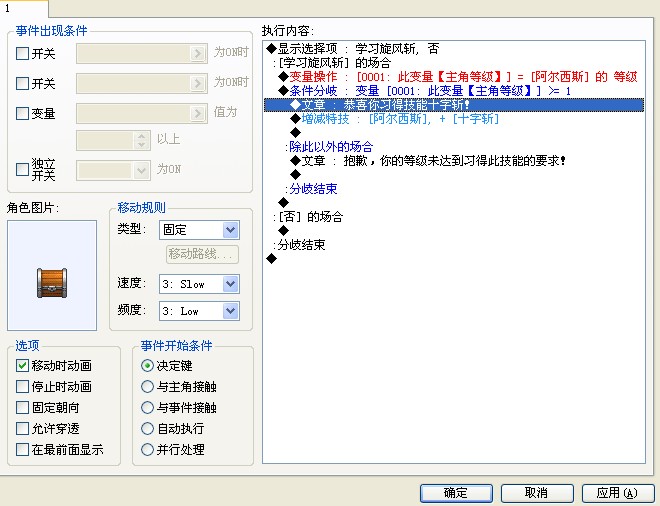The image size is (660, 506).
Task: Select the last empty ◆ command line
Action: pos(454,258)
